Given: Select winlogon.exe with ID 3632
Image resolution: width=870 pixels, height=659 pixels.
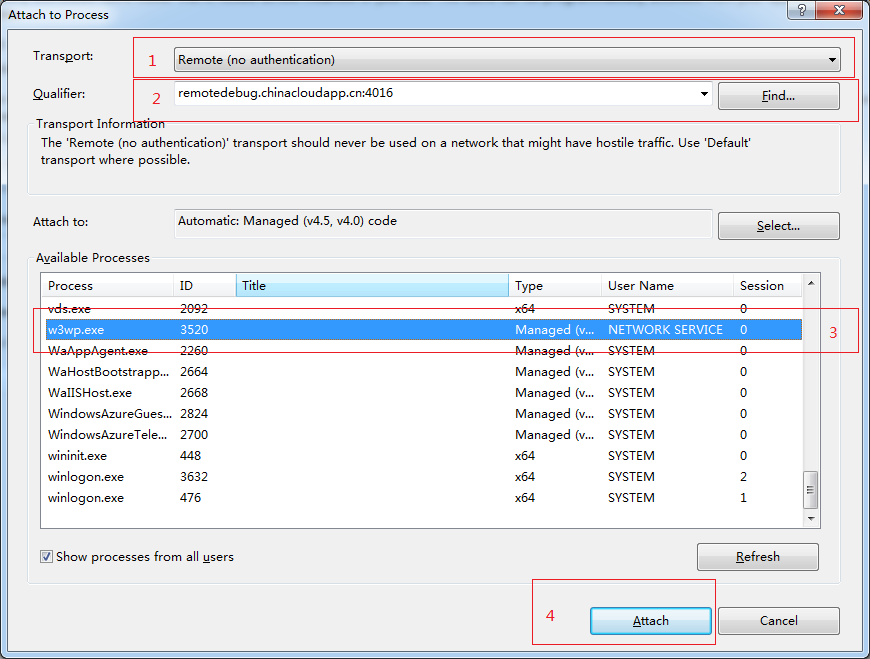Looking at the screenshot, I should pyautogui.click(x=424, y=477).
